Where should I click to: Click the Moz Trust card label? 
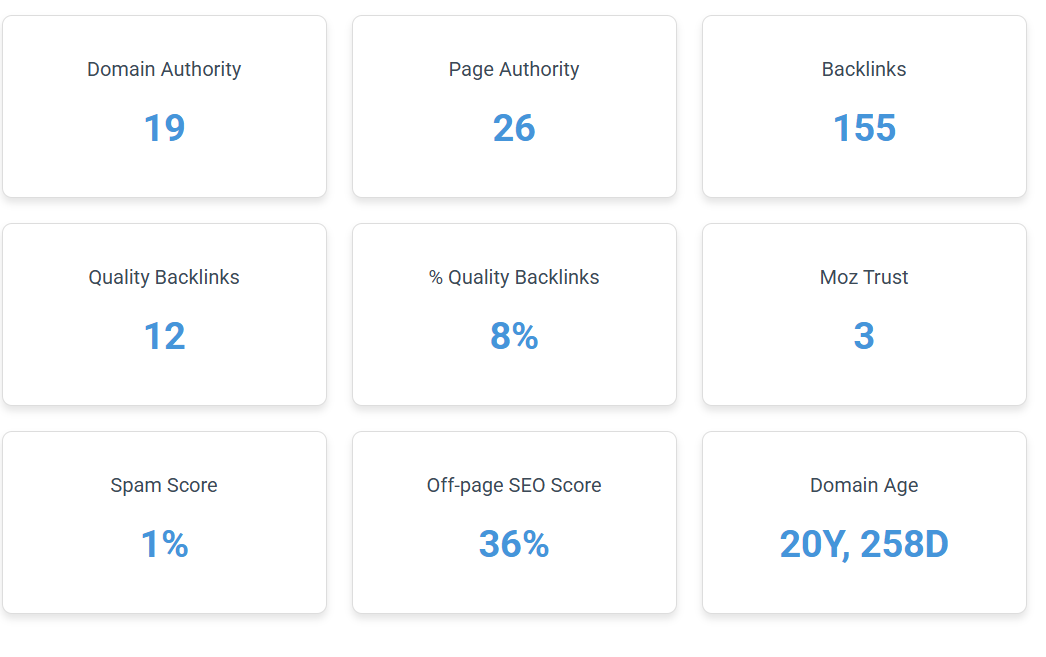[864, 277]
